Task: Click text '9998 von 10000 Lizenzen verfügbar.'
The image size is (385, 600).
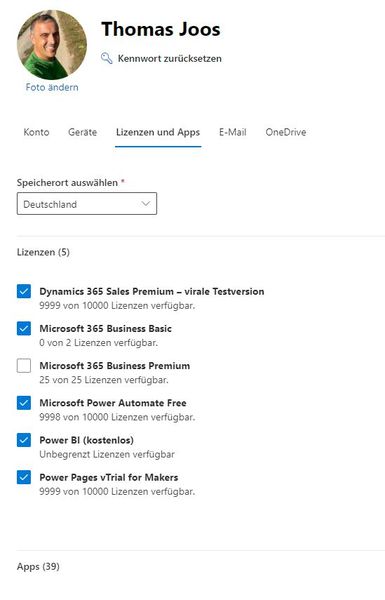Action: [117, 417]
